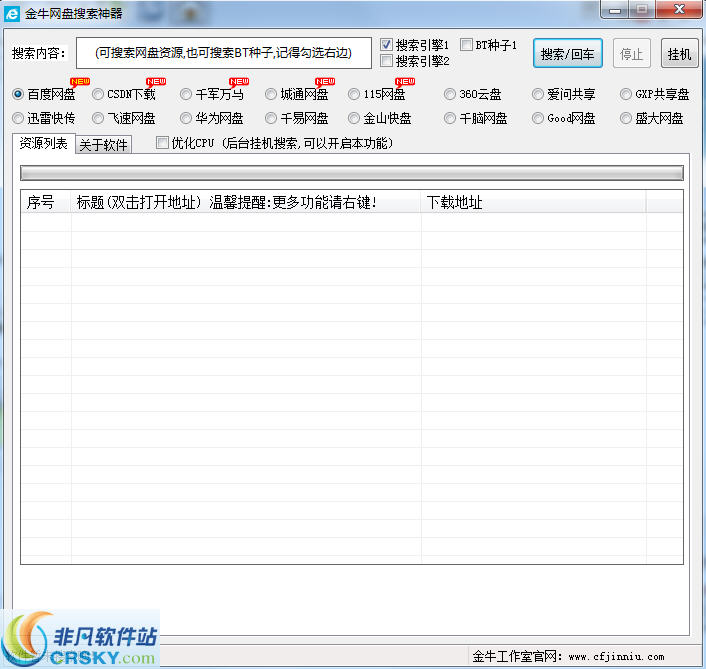The width and height of the screenshot is (706, 669).
Task: Click the 挂机 button
Action: pyautogui.click(x=679, y=54)
